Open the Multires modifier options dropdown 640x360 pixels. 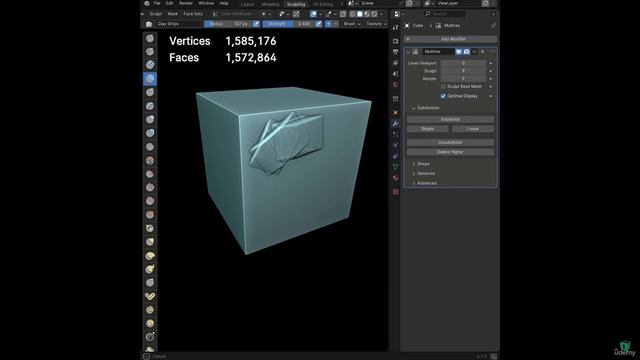coord(474,52)
